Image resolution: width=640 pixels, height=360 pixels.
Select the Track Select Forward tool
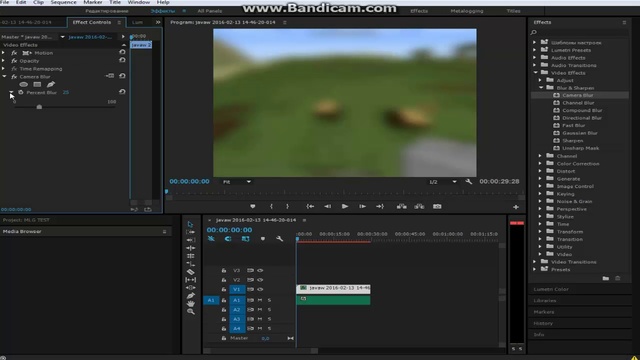[x=190, y=232]
